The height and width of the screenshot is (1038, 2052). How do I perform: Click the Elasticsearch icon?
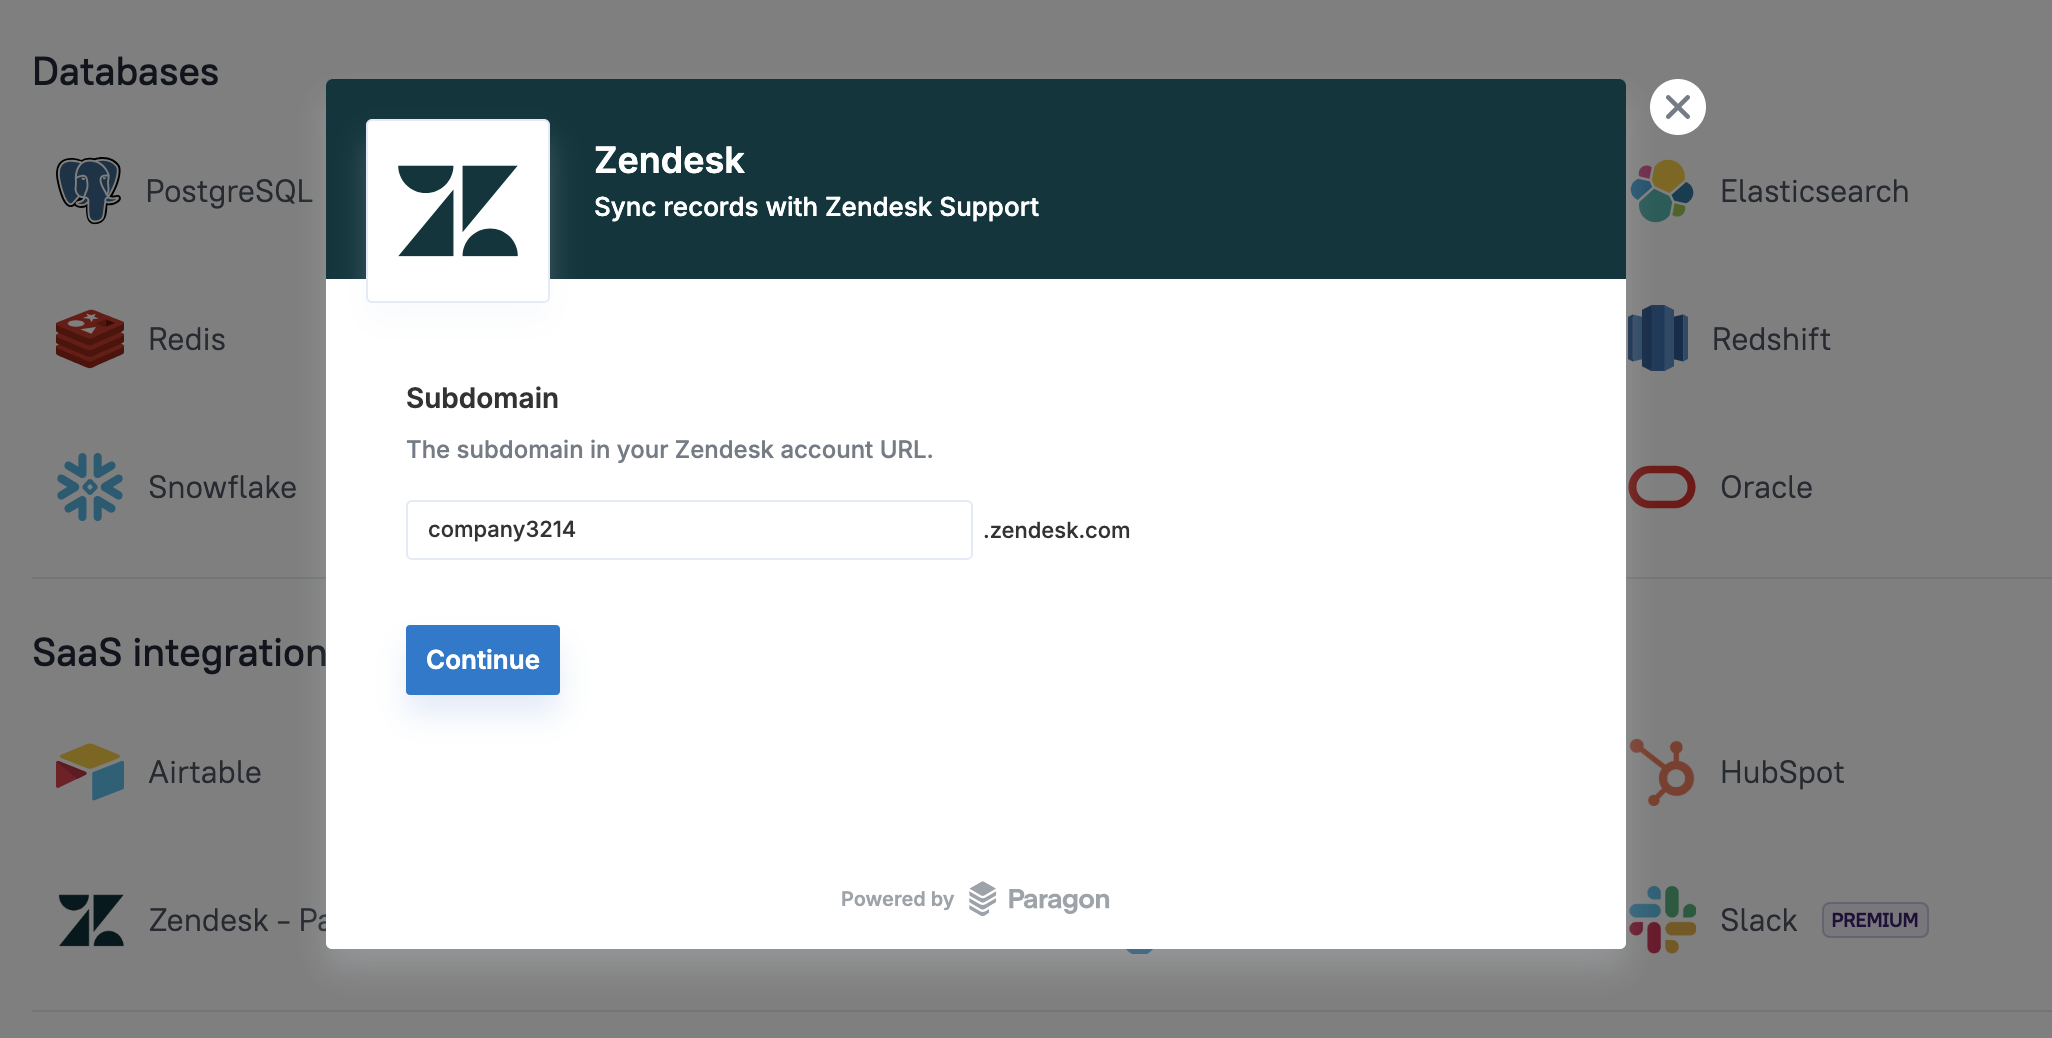[x=1662, y=191]
